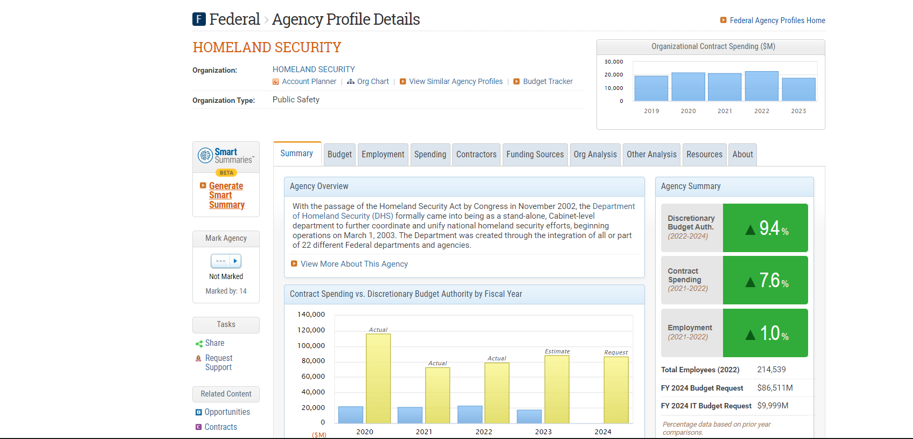Click the Smart Summaries brain logo

coord(205,155)
